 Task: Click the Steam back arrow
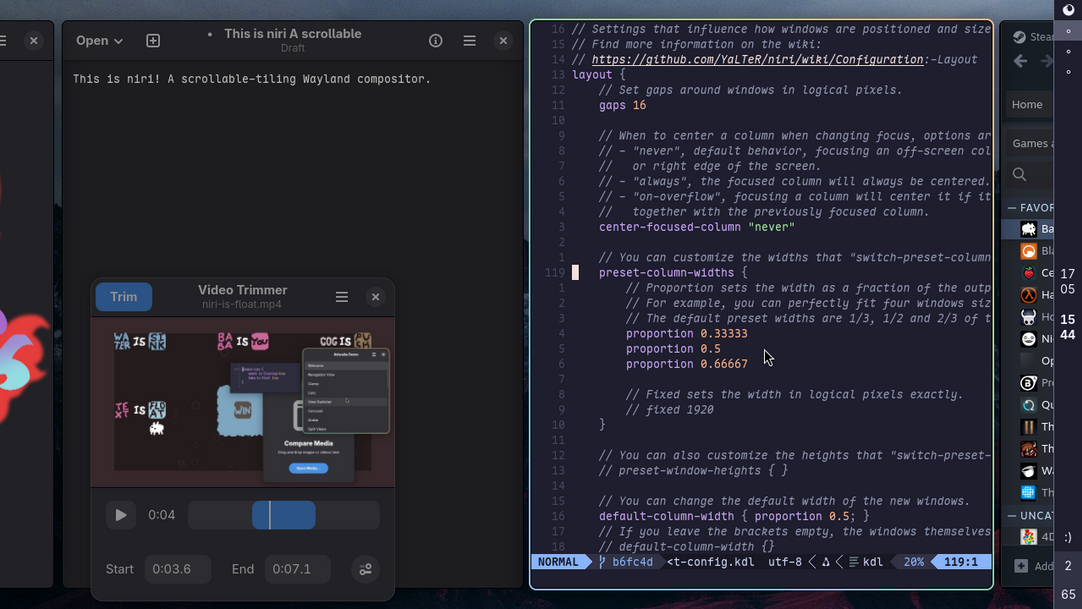tap(1021, 61)
